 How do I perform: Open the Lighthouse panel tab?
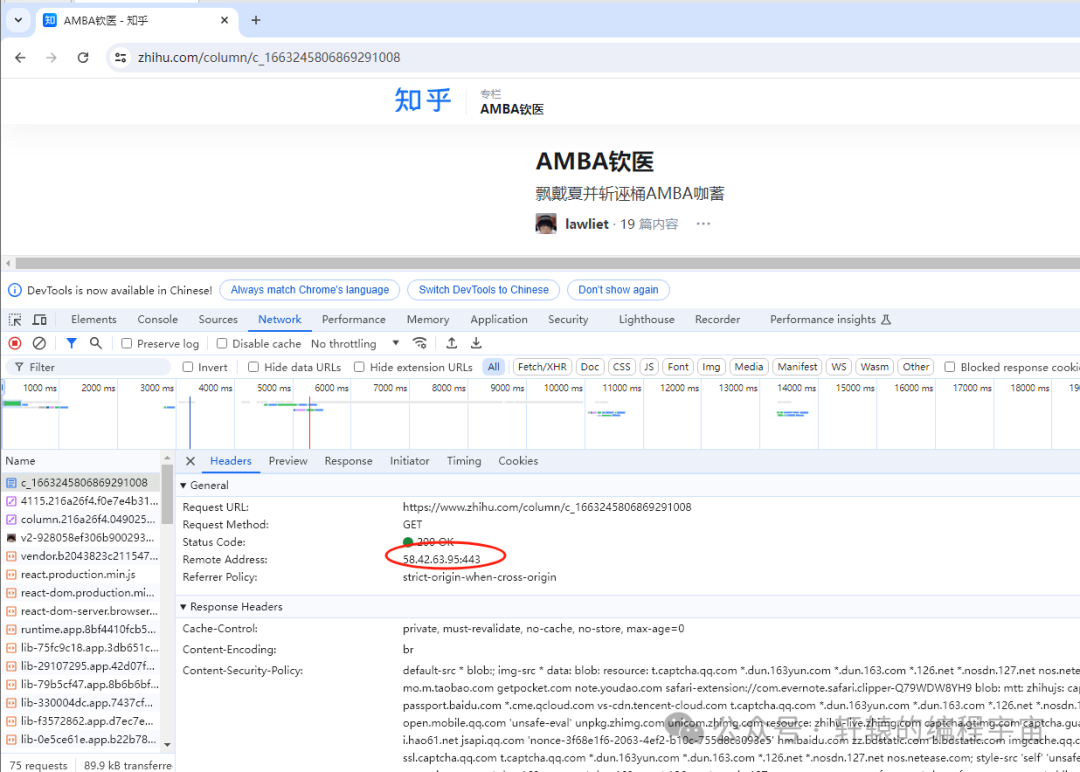[646, 320]
